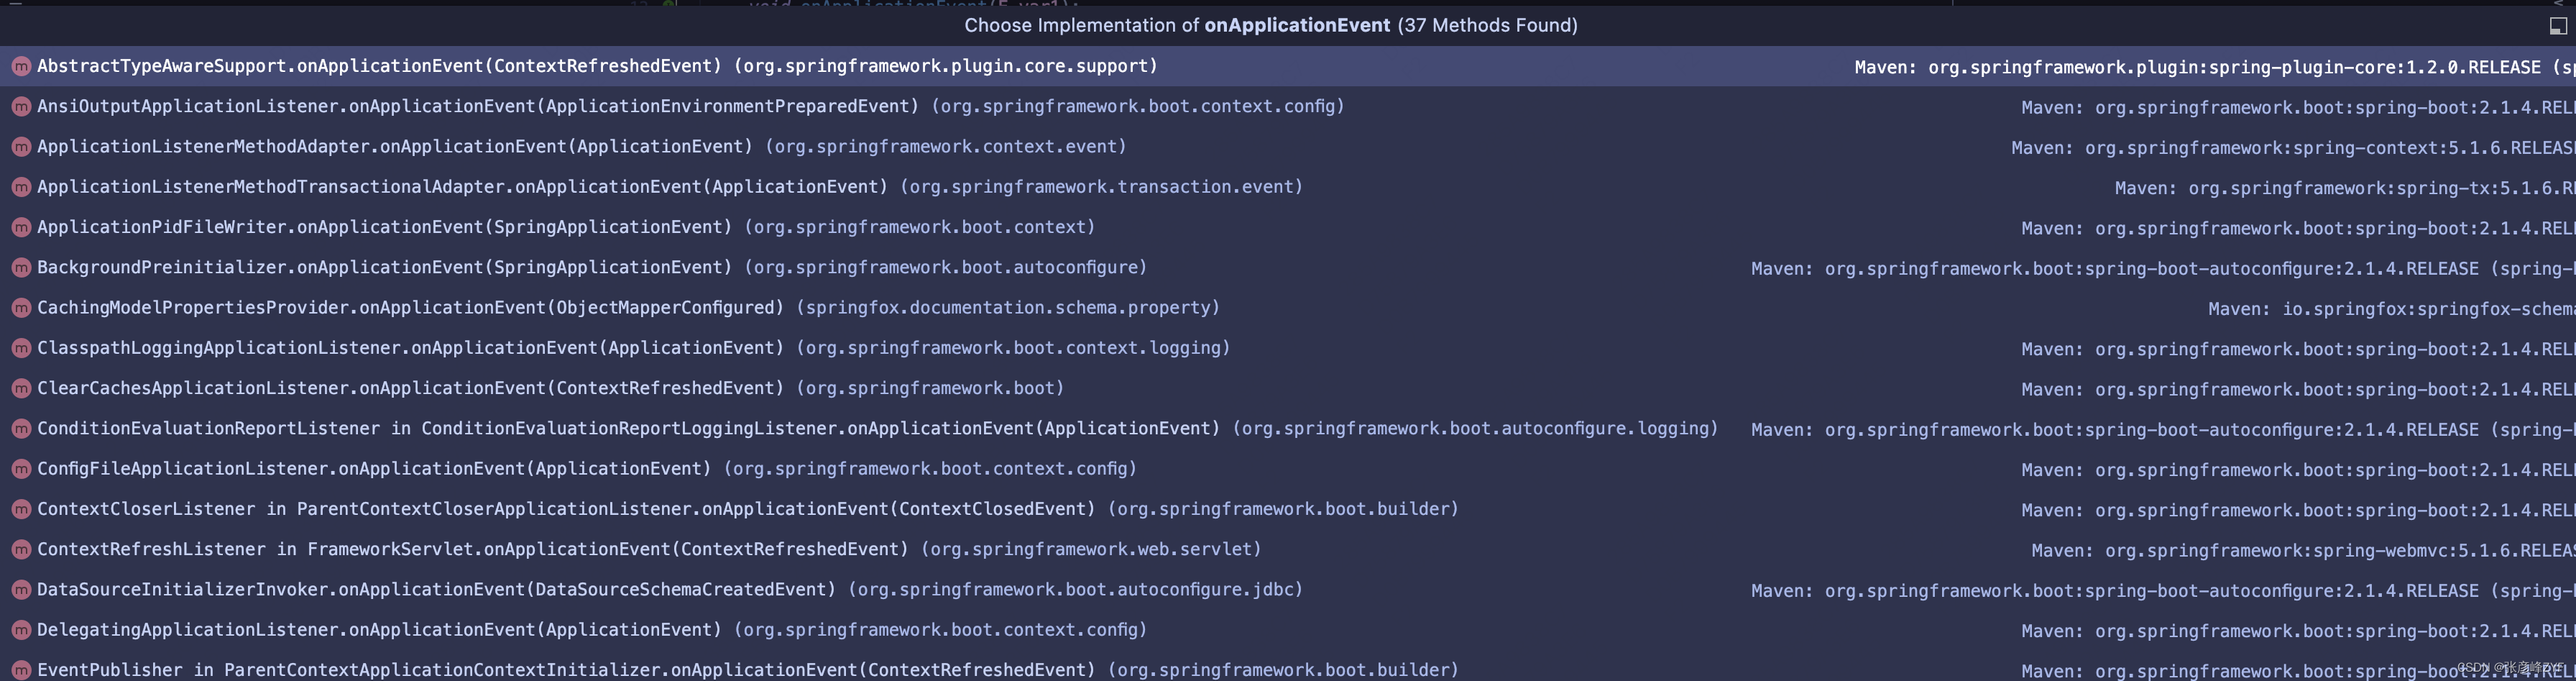Image resolution: width=2576 pixels, height=681 pixels.
Task: Click Maven spring-boot-autoconfigure label on DataSourceInitializerInvoker row
Action: tap(2163, 590)
